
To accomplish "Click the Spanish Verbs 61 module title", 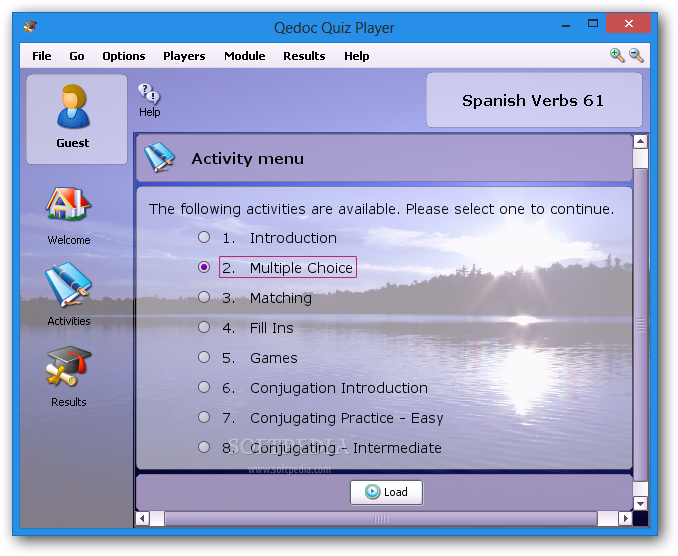I will 534,100.
